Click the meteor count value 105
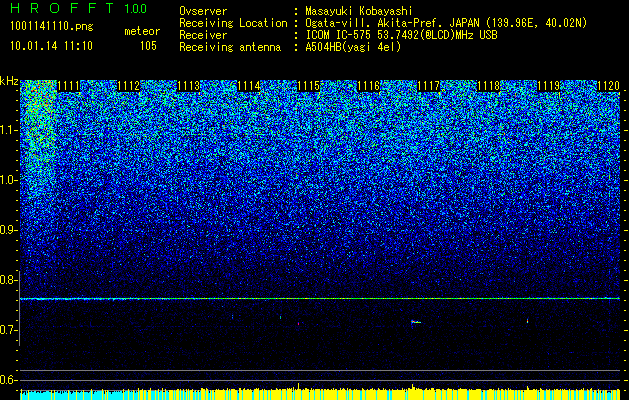 tap(148, 46)
